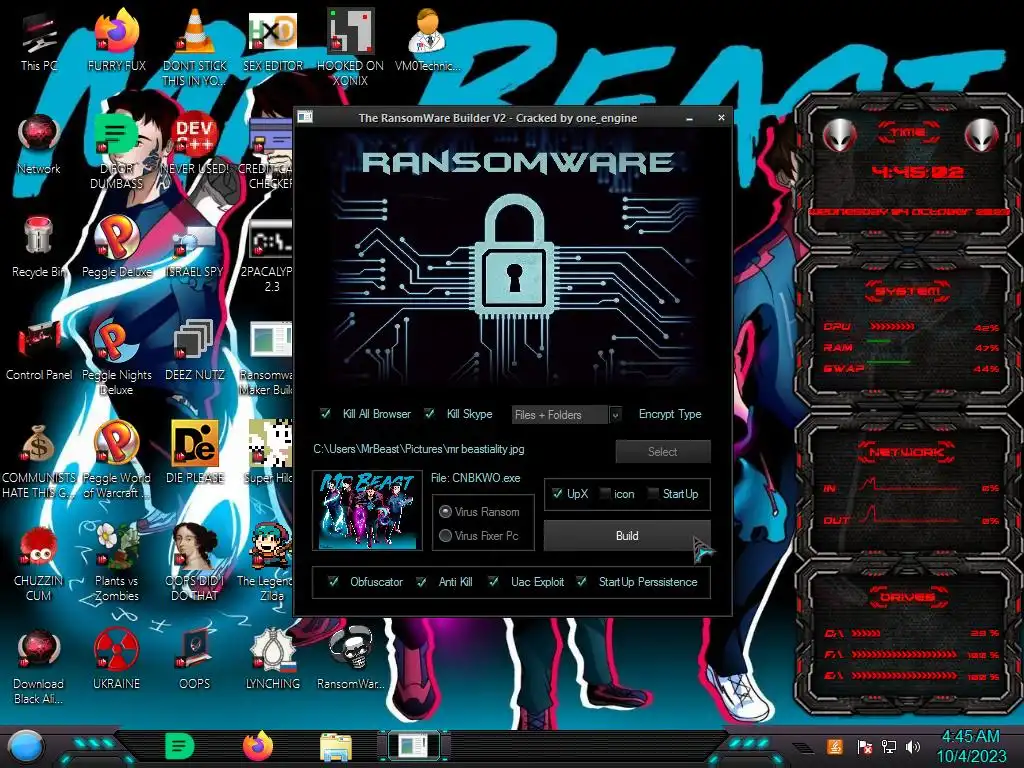This screenshot has width=1024, height=768.
Task: Click the Select button
Action: pos(663,451)
